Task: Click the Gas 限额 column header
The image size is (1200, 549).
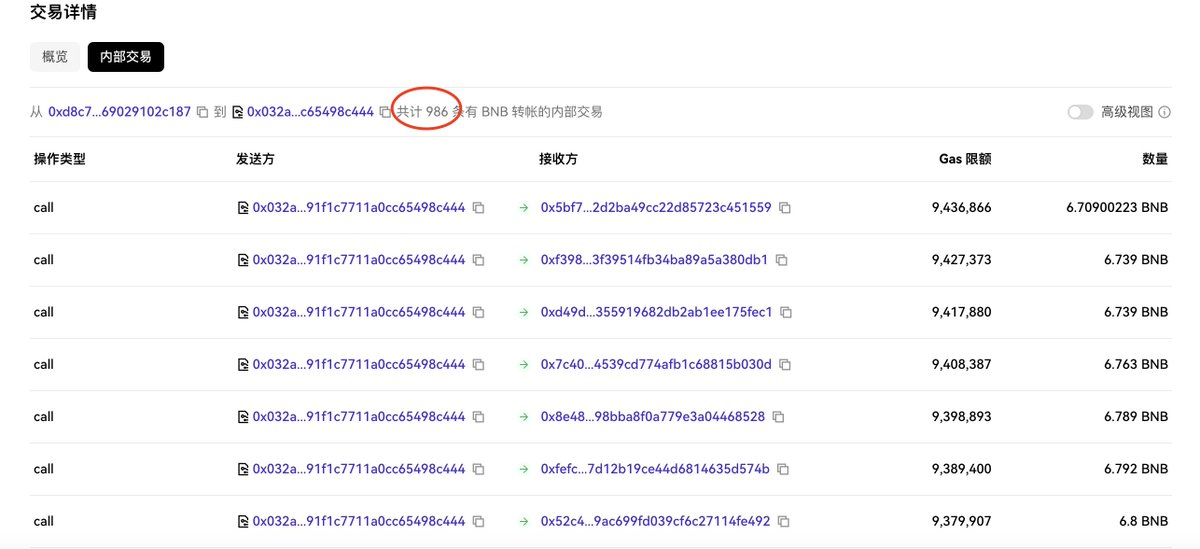Action: click(x=964, y=159)
